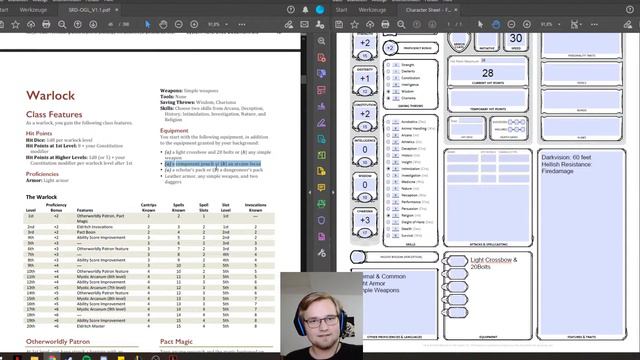Save the Character Sheet file
This screenshot has width=640, height=360.
point(339,24)
